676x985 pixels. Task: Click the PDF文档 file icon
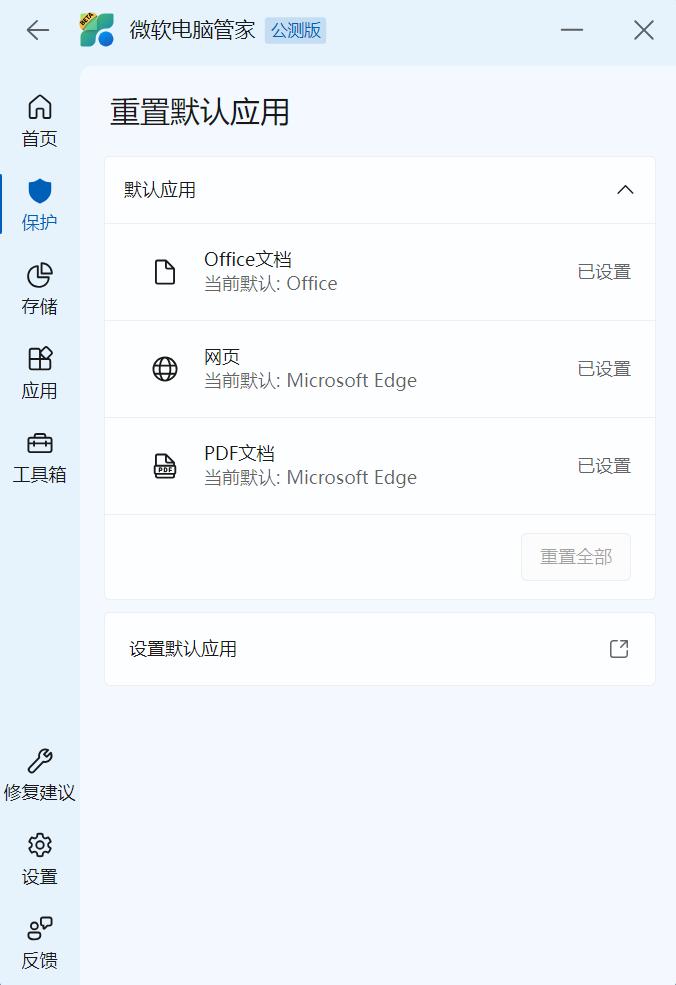(164, 465)
